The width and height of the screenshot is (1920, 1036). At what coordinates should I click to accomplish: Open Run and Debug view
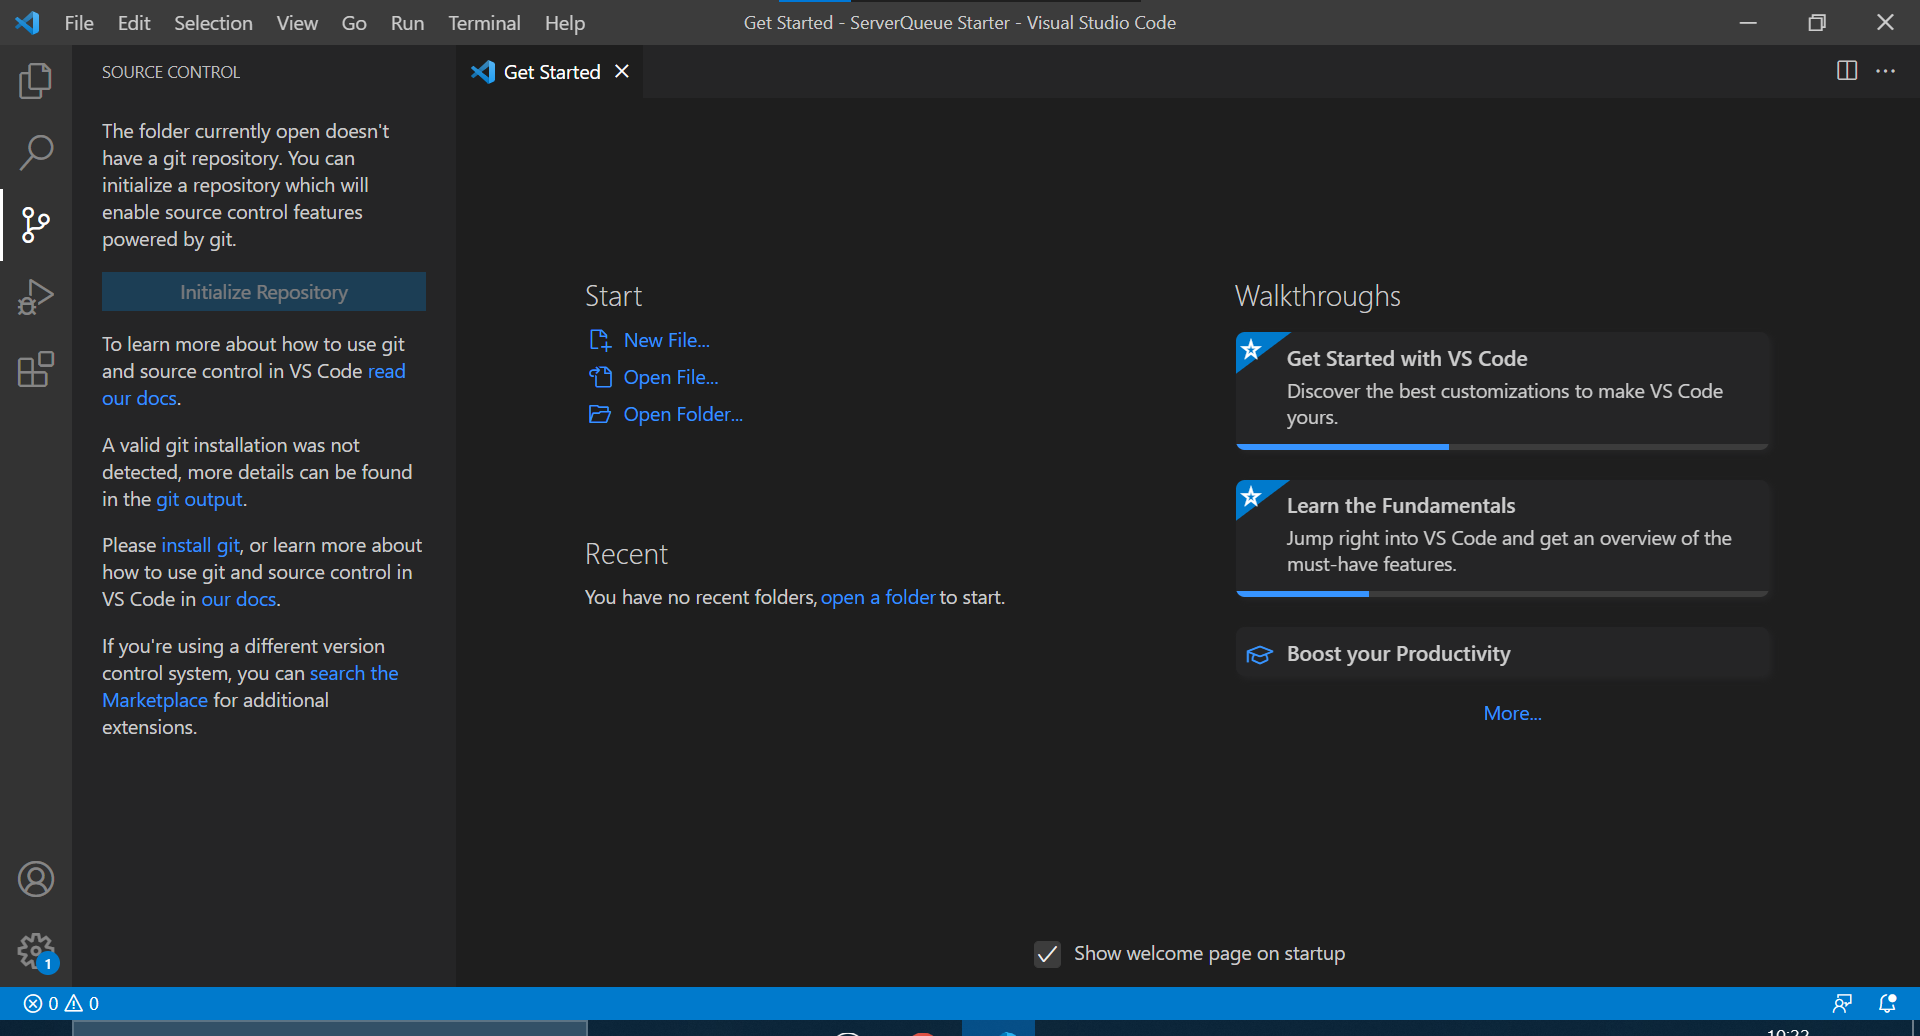(x=36, y=297)
